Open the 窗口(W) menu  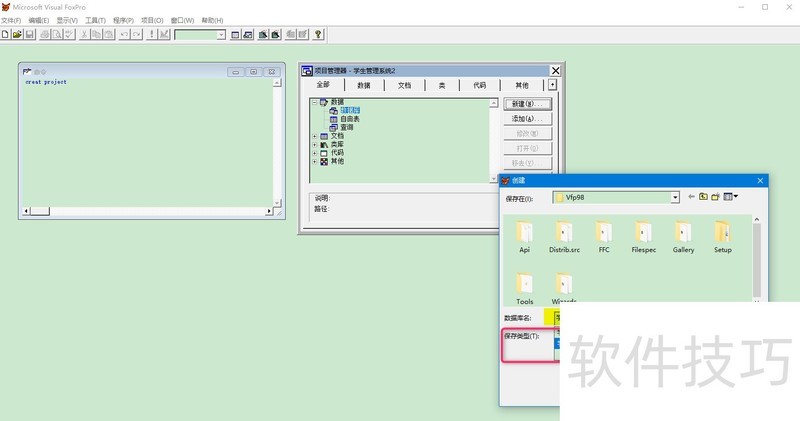coord(182,20)
